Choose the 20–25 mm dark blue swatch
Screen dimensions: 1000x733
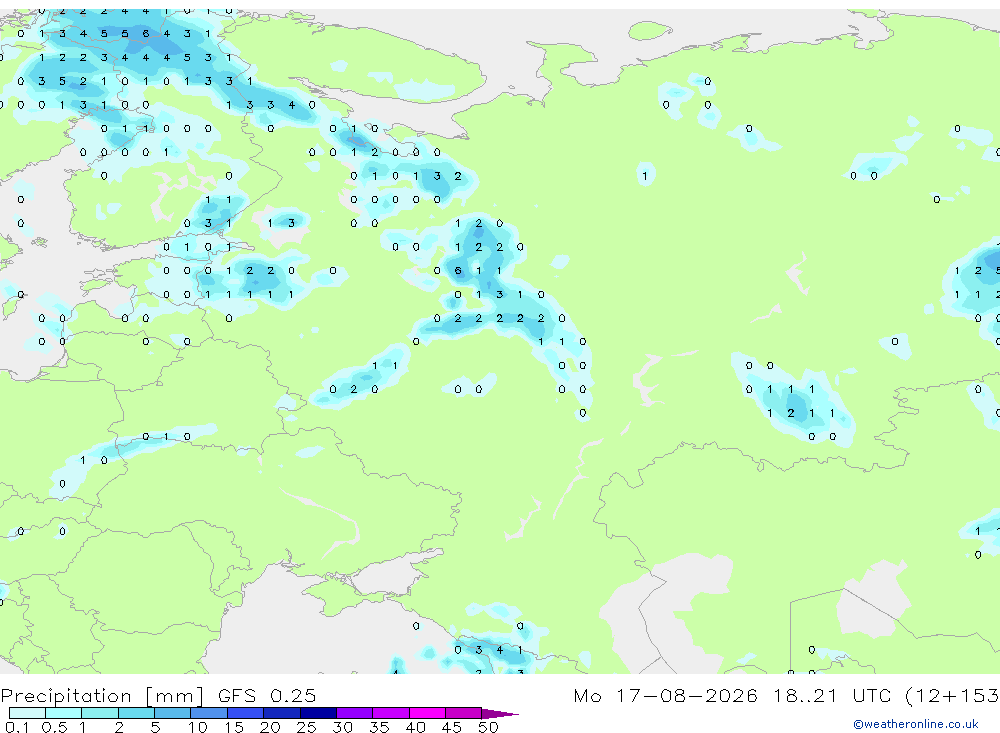tap(281, 713)
